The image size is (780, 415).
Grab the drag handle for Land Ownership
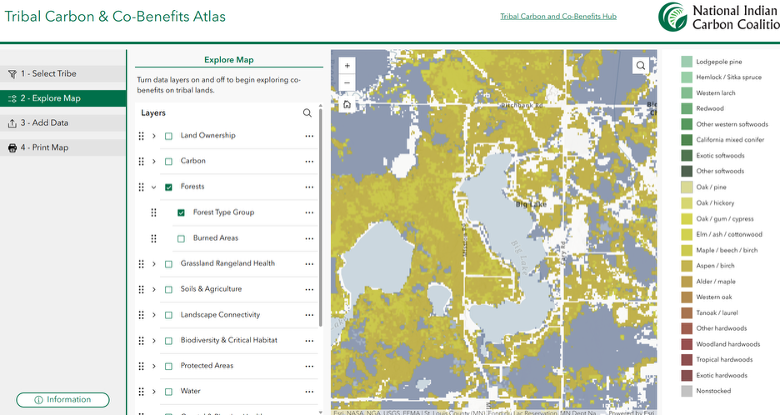[x=141, y=136]
